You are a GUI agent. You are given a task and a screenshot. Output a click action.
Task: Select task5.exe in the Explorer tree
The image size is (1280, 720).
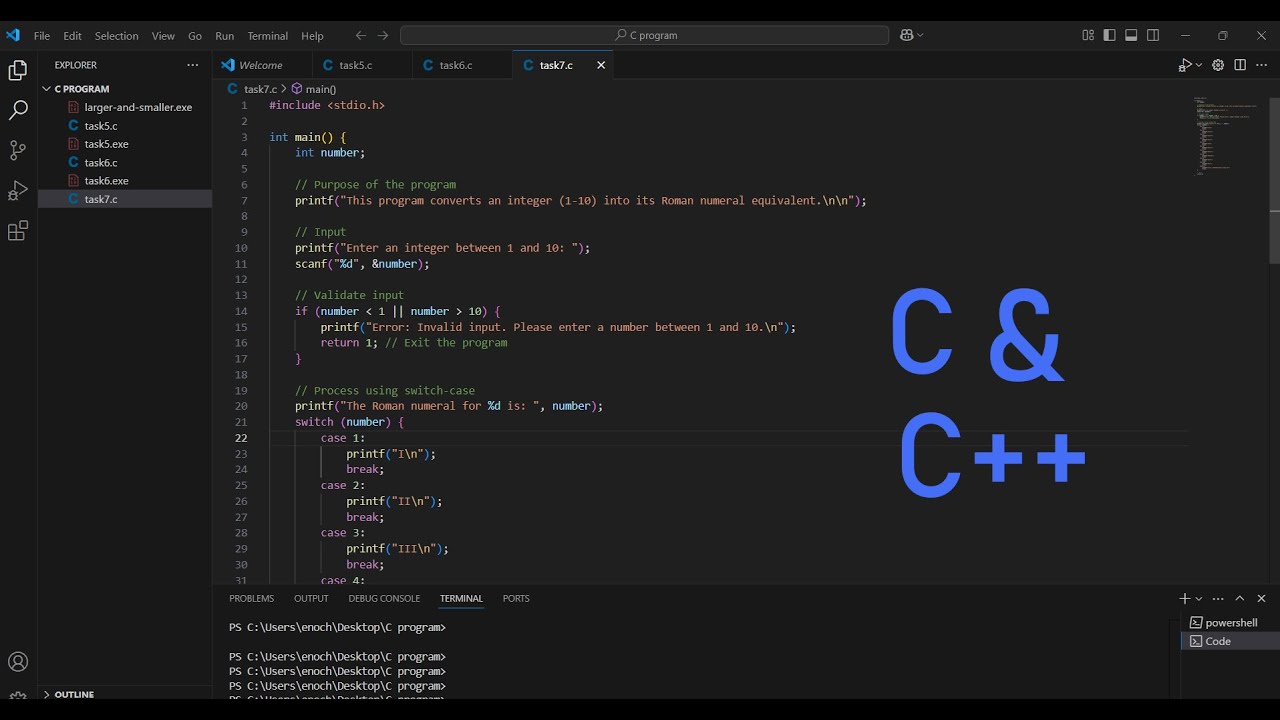coord(125,144)
